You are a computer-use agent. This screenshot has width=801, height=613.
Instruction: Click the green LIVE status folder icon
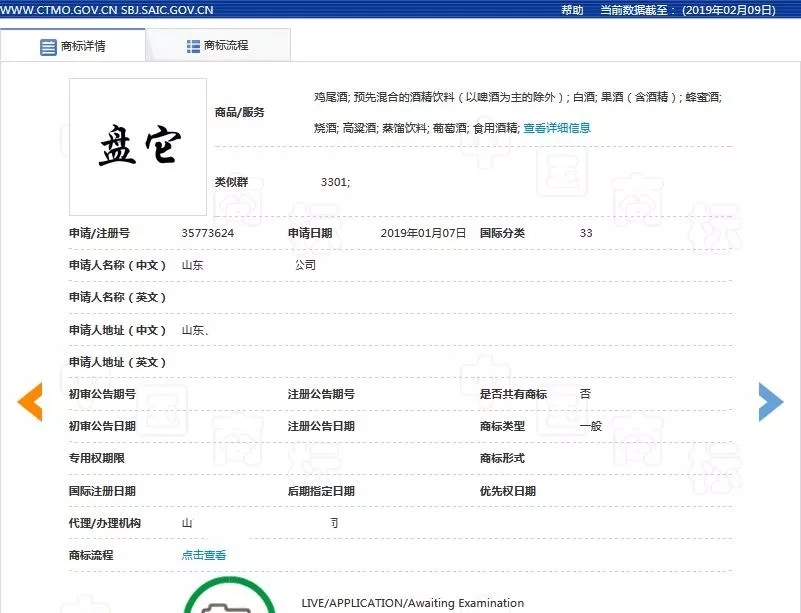228,602
